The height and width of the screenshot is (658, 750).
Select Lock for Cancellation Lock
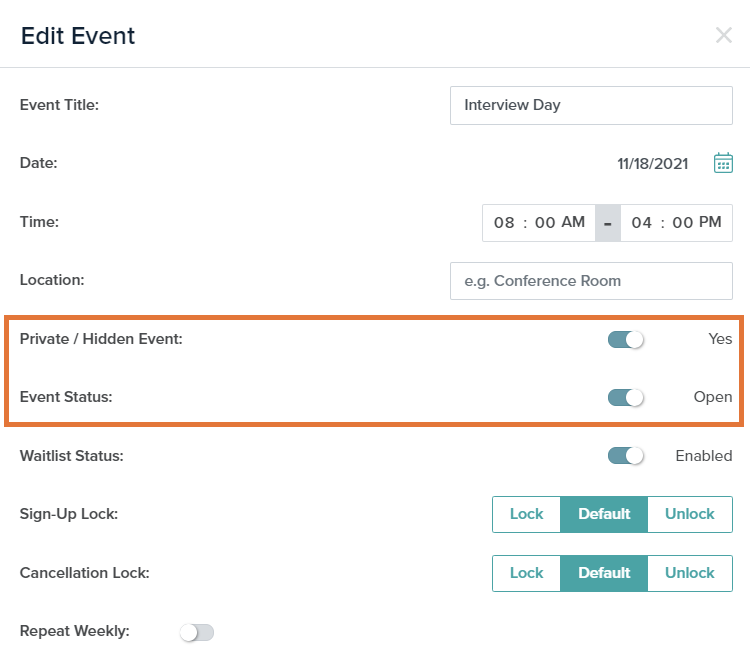(x=526, y=573)
